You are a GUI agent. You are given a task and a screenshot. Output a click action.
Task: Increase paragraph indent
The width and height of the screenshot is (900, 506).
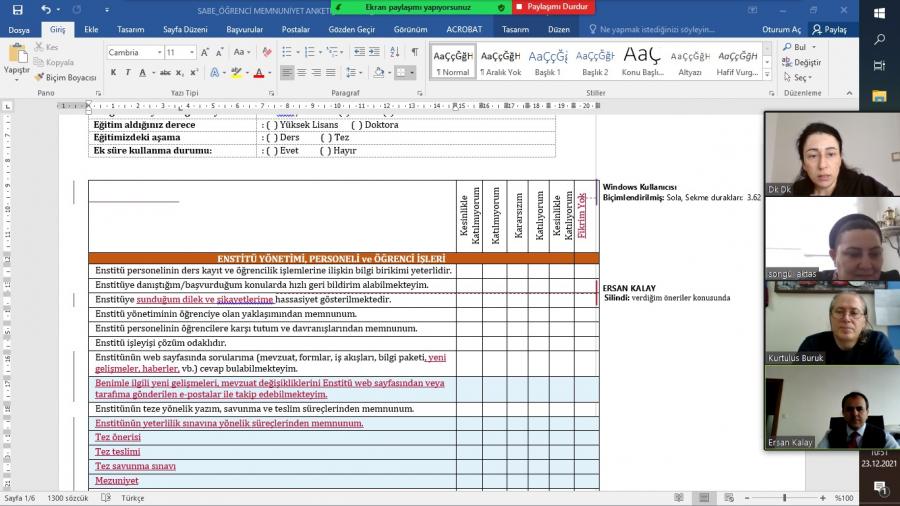click(374, 52)
